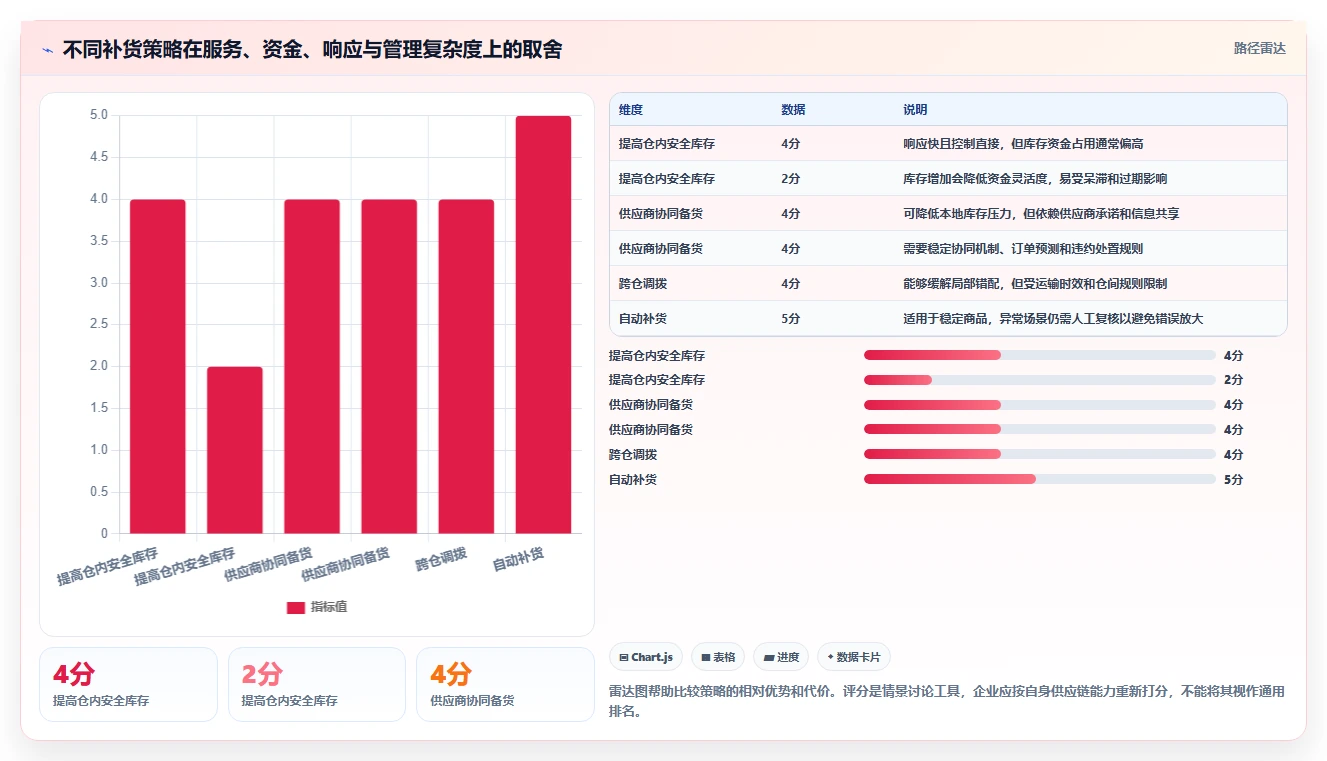Viewport: 1327px width, 761px height.
Task: Click the 跨仓调拨 4分 progress bar
Action: point(1040,454)
